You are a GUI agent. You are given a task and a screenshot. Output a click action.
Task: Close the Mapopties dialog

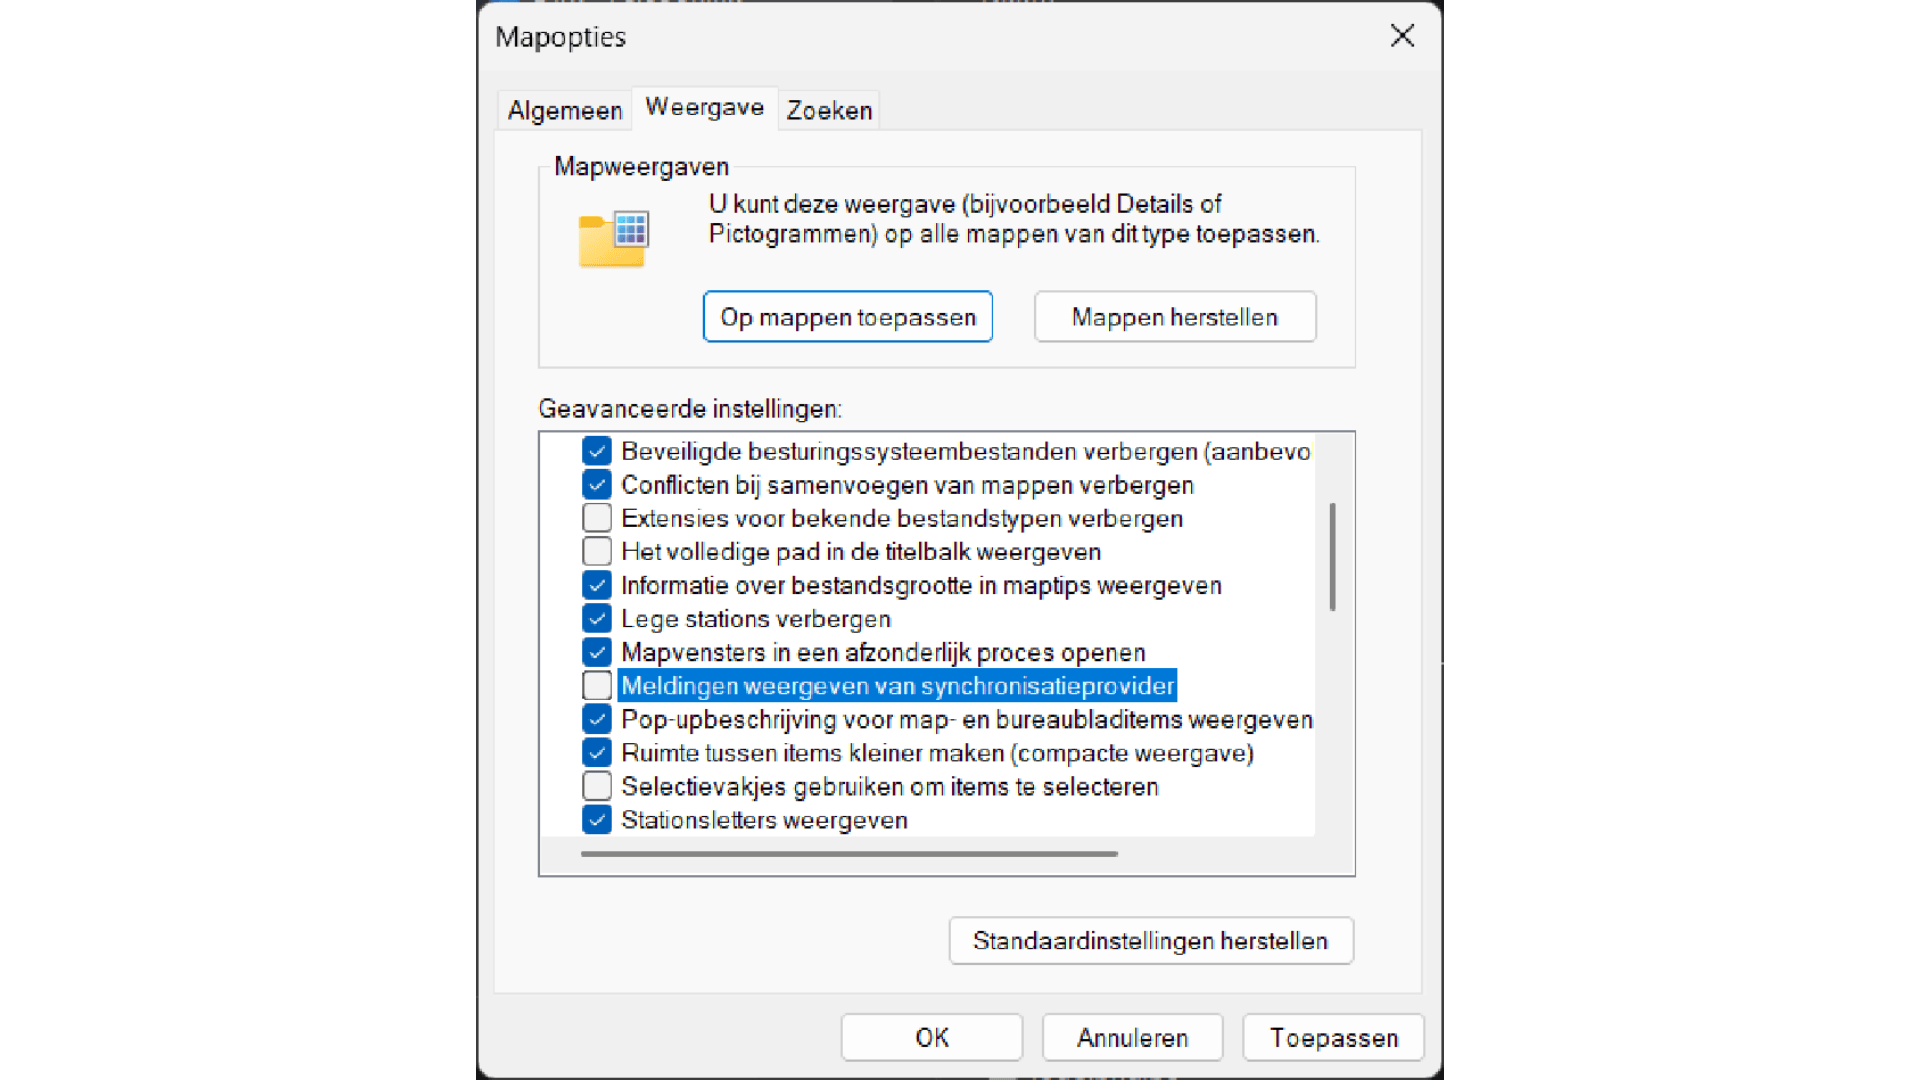(1402, 36)
